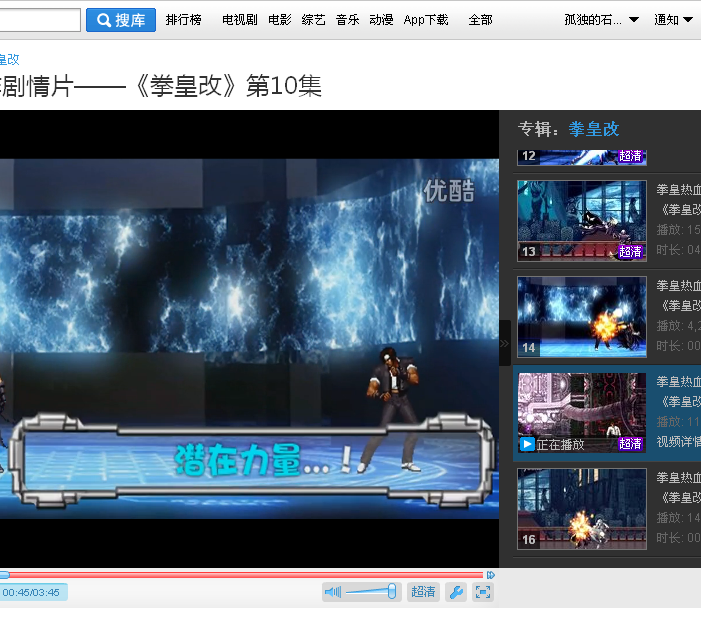Play episode 16 thumbnail in playlist
The width and height of the screenshot is (701, 617).
point(582,509)
